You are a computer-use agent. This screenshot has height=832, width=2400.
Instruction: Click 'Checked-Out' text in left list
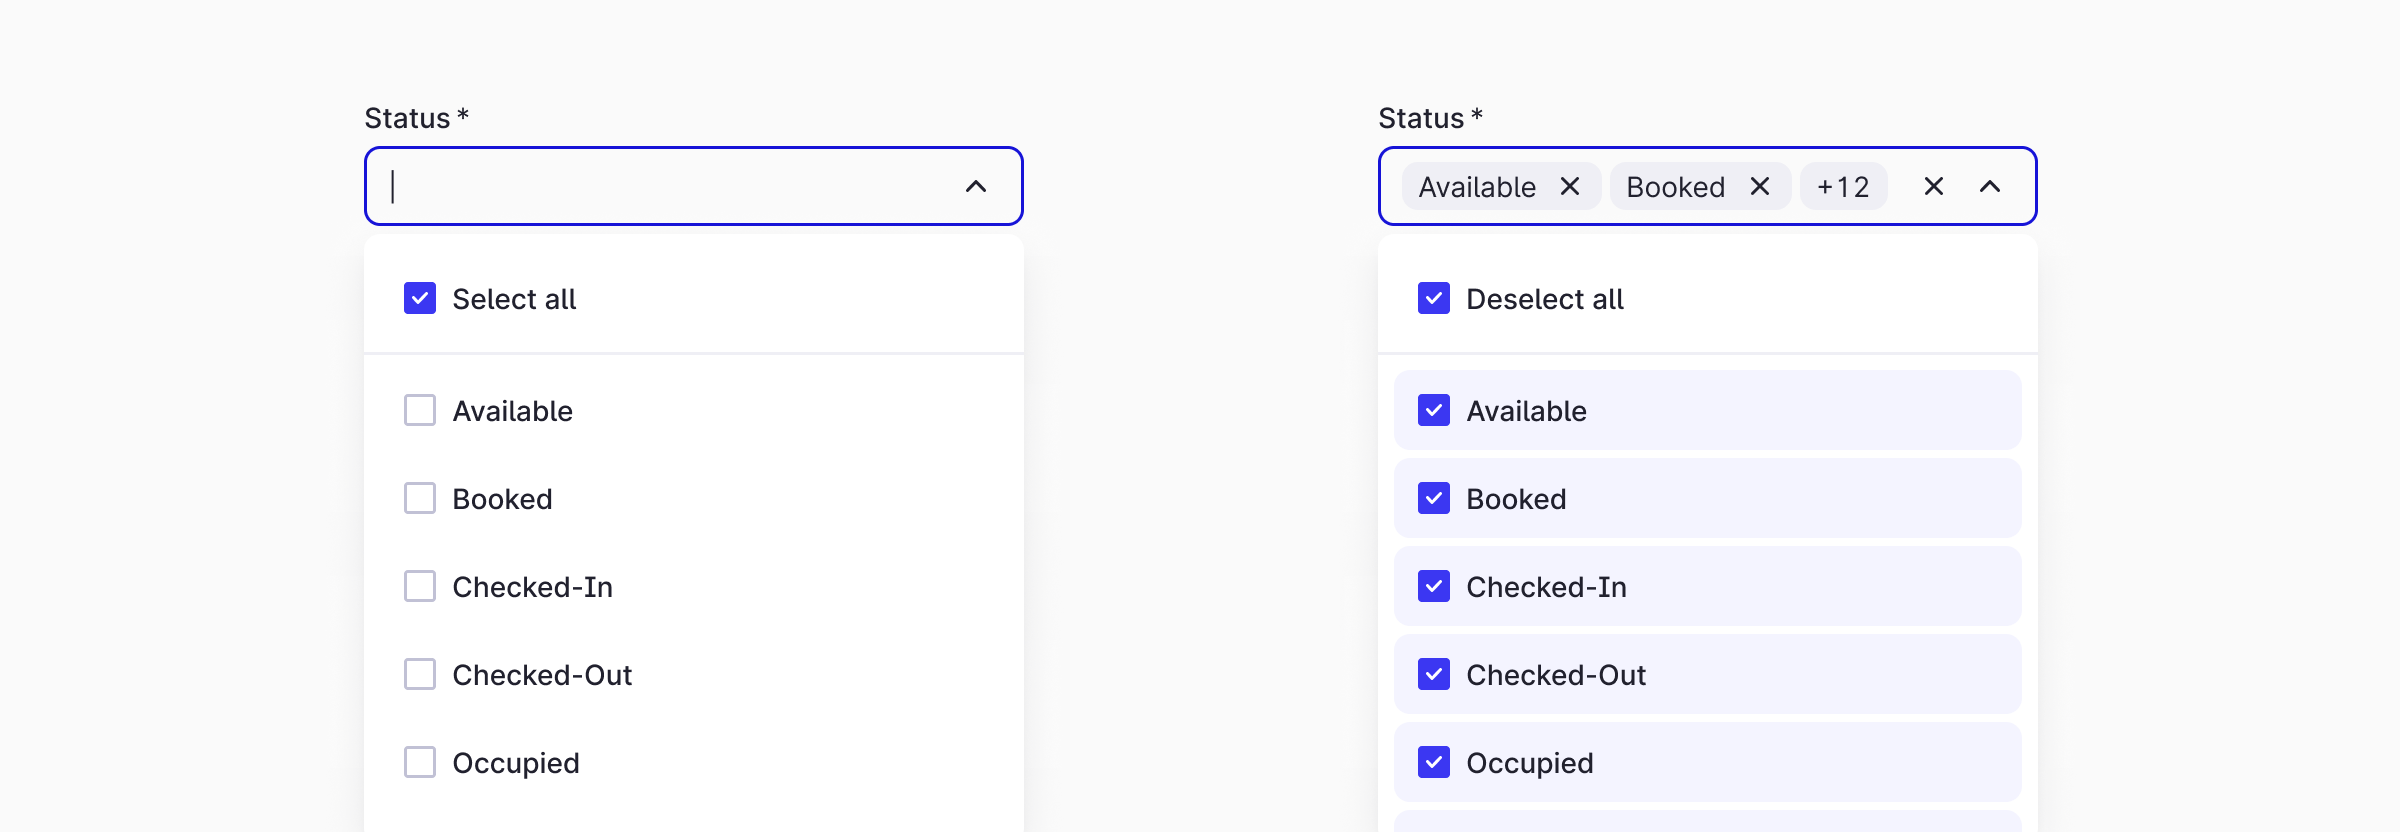542,675
